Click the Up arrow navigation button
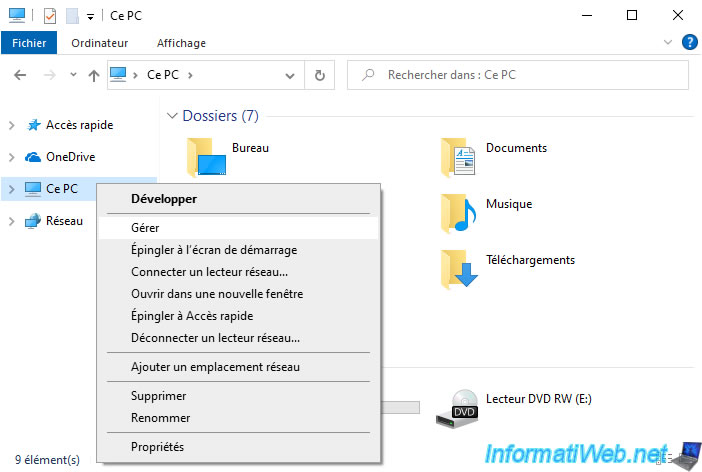Viewport: 702px width, 472px height. pos(94,75)
